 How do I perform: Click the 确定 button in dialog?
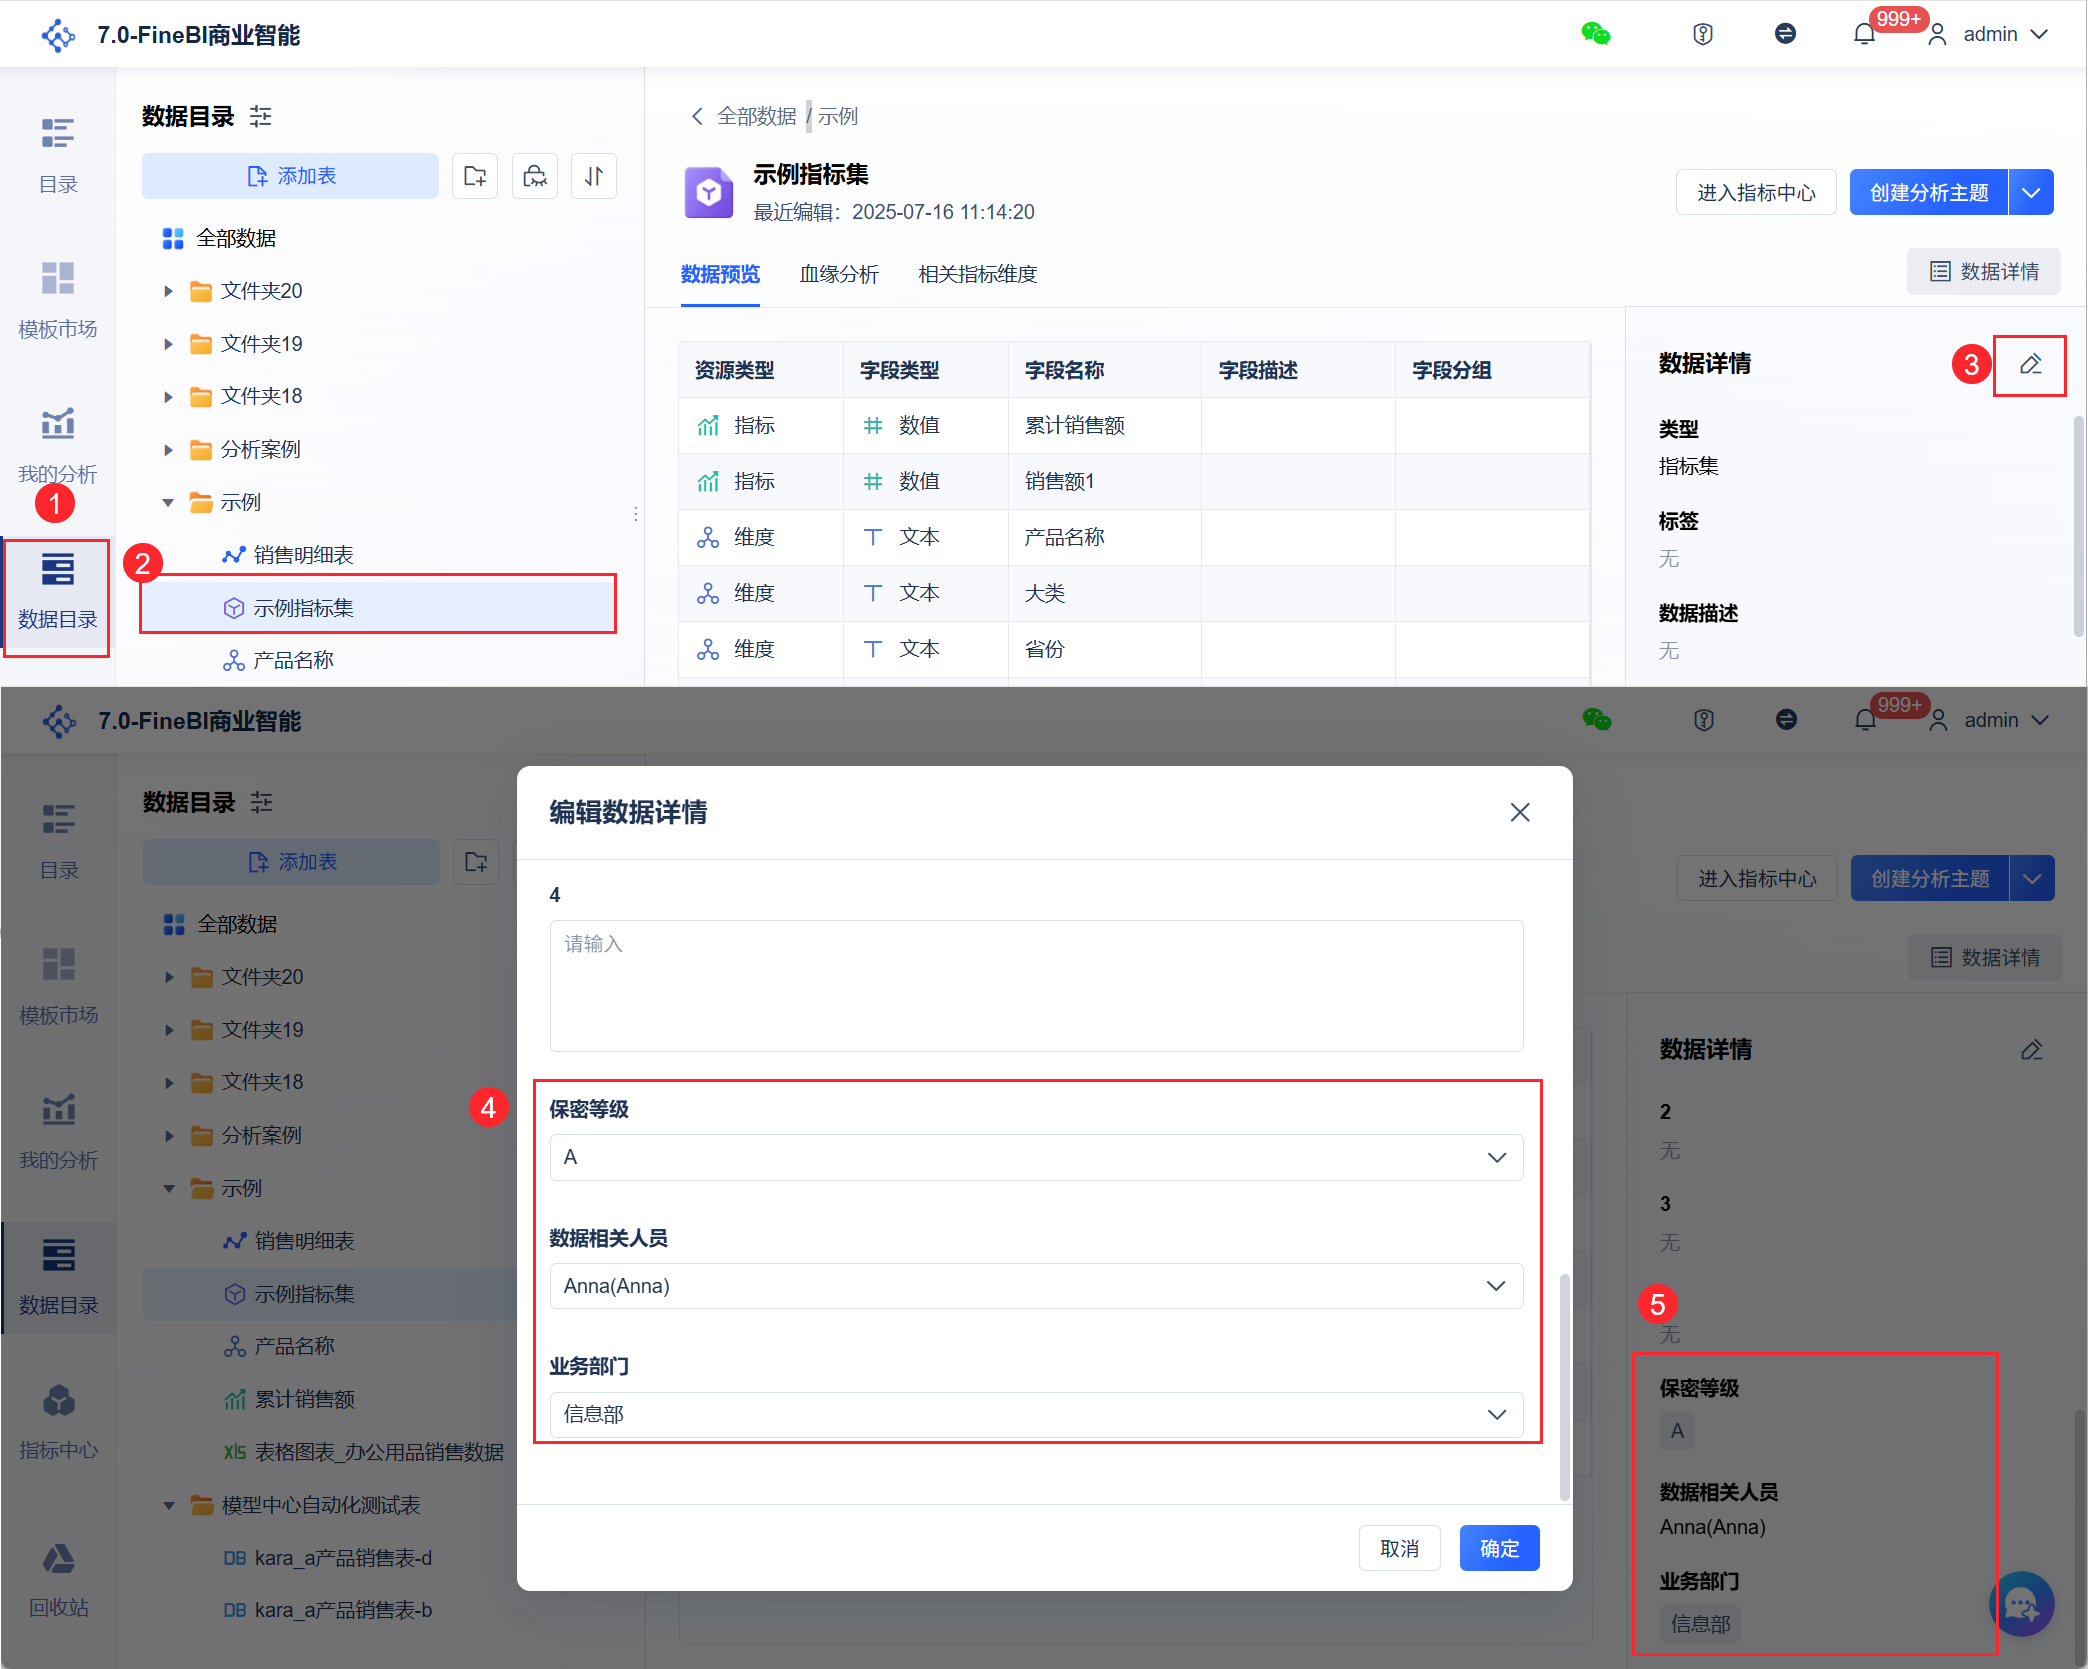[x=1499, y=1548]
